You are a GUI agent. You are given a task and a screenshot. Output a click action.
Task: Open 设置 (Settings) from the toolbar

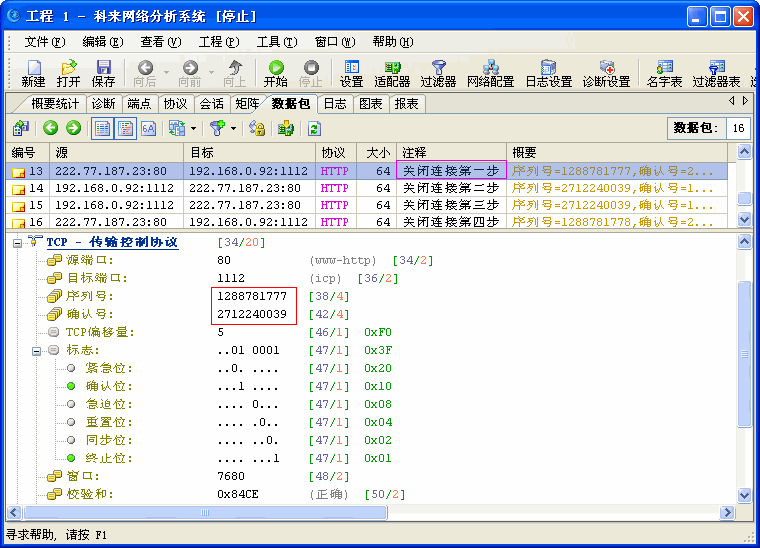pos(351,73)
